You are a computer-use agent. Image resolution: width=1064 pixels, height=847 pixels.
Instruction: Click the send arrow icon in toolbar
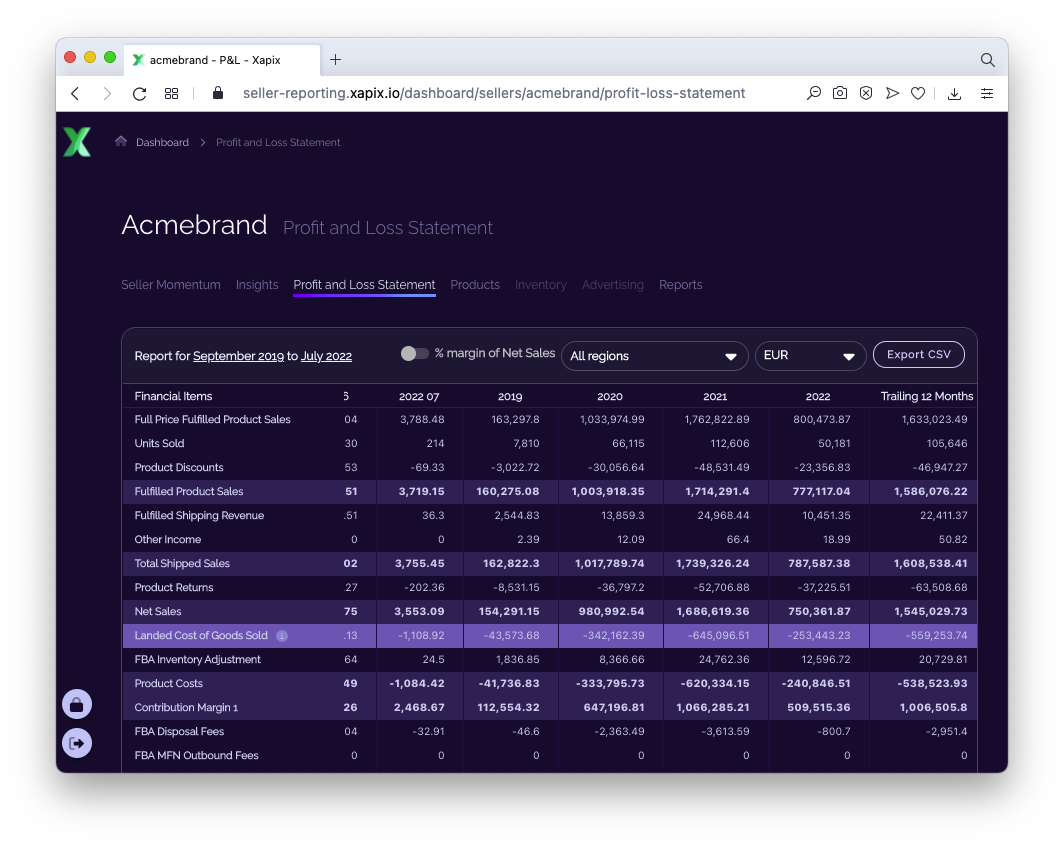(x=892, y=93)
